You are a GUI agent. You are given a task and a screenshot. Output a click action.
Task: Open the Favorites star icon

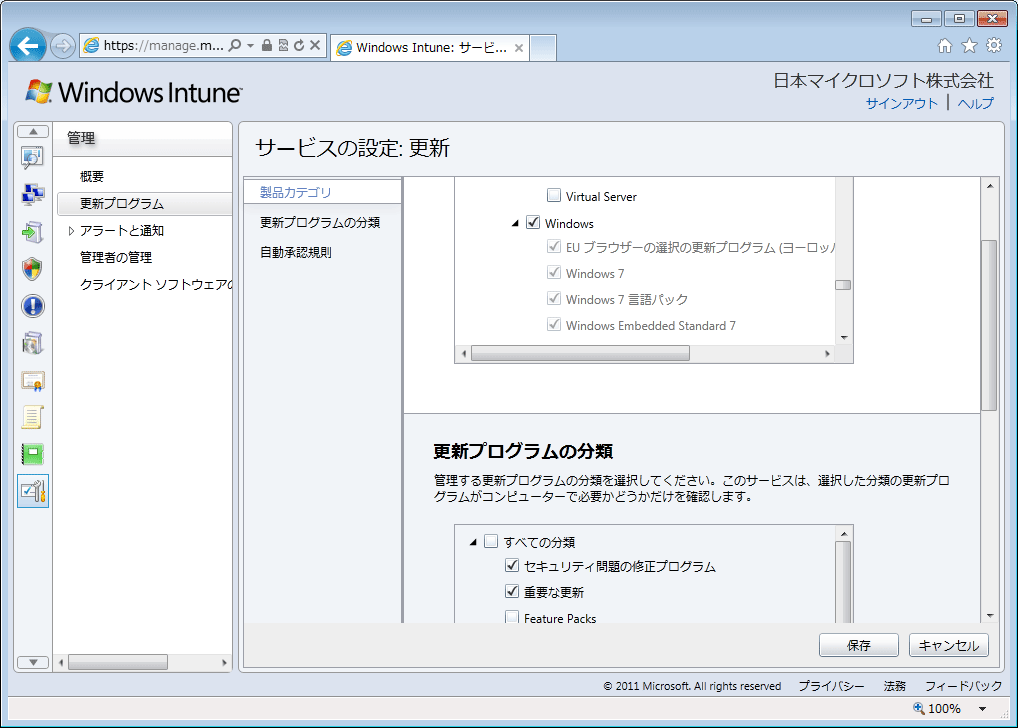[x=969, y=45]
